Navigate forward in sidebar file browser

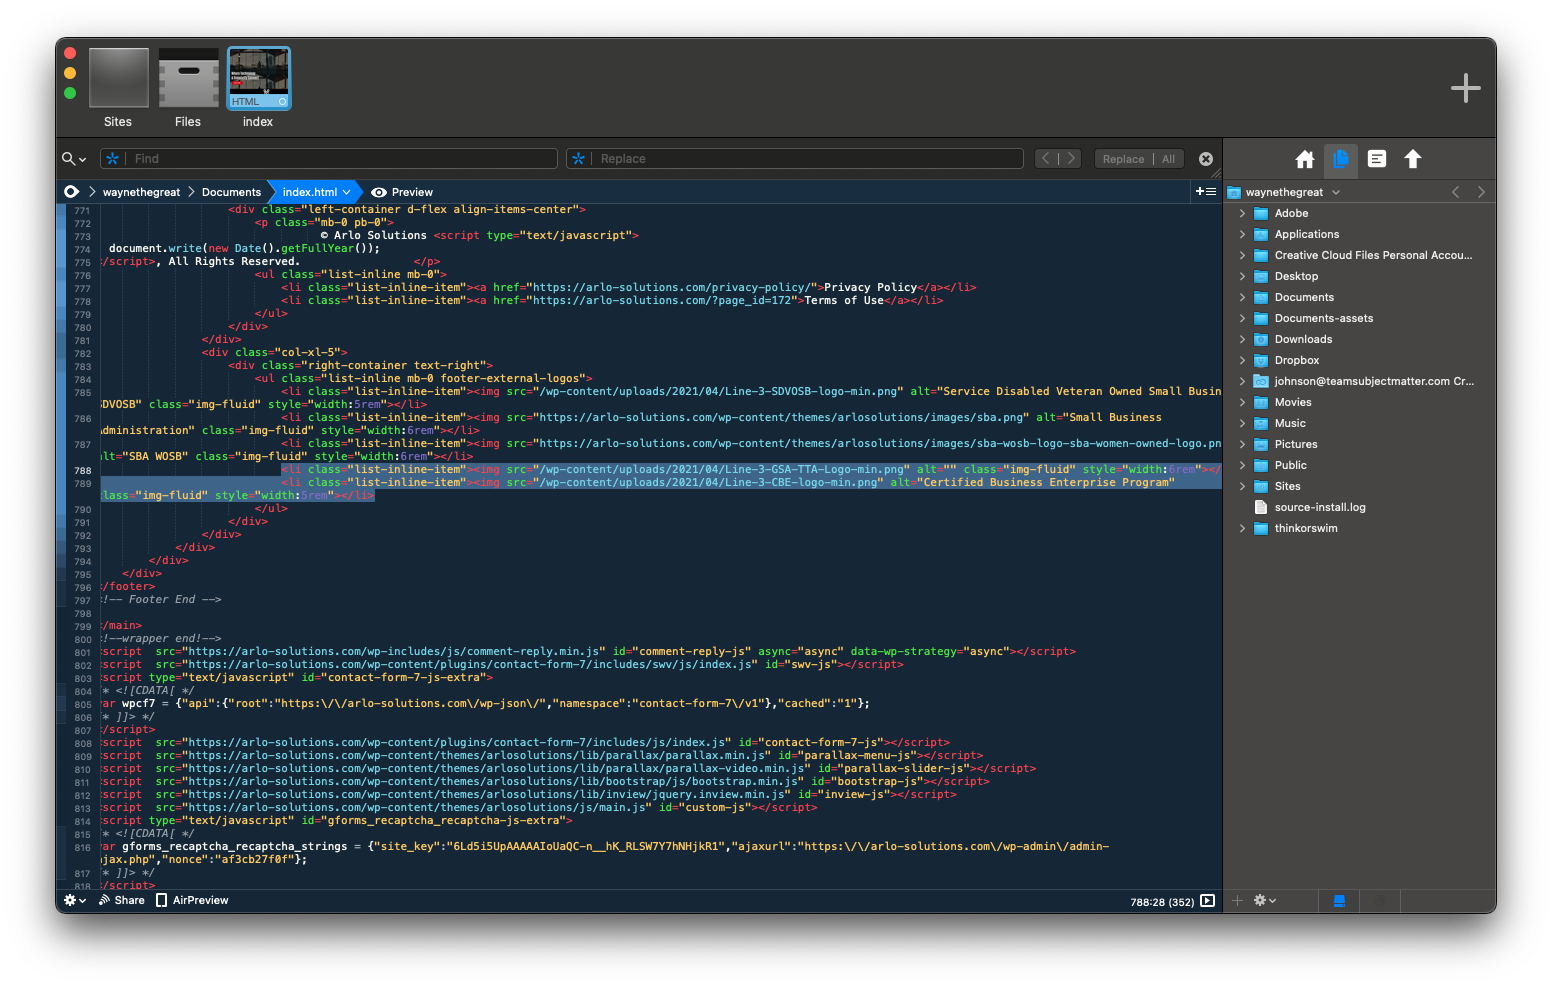[x=1481, y=192]
